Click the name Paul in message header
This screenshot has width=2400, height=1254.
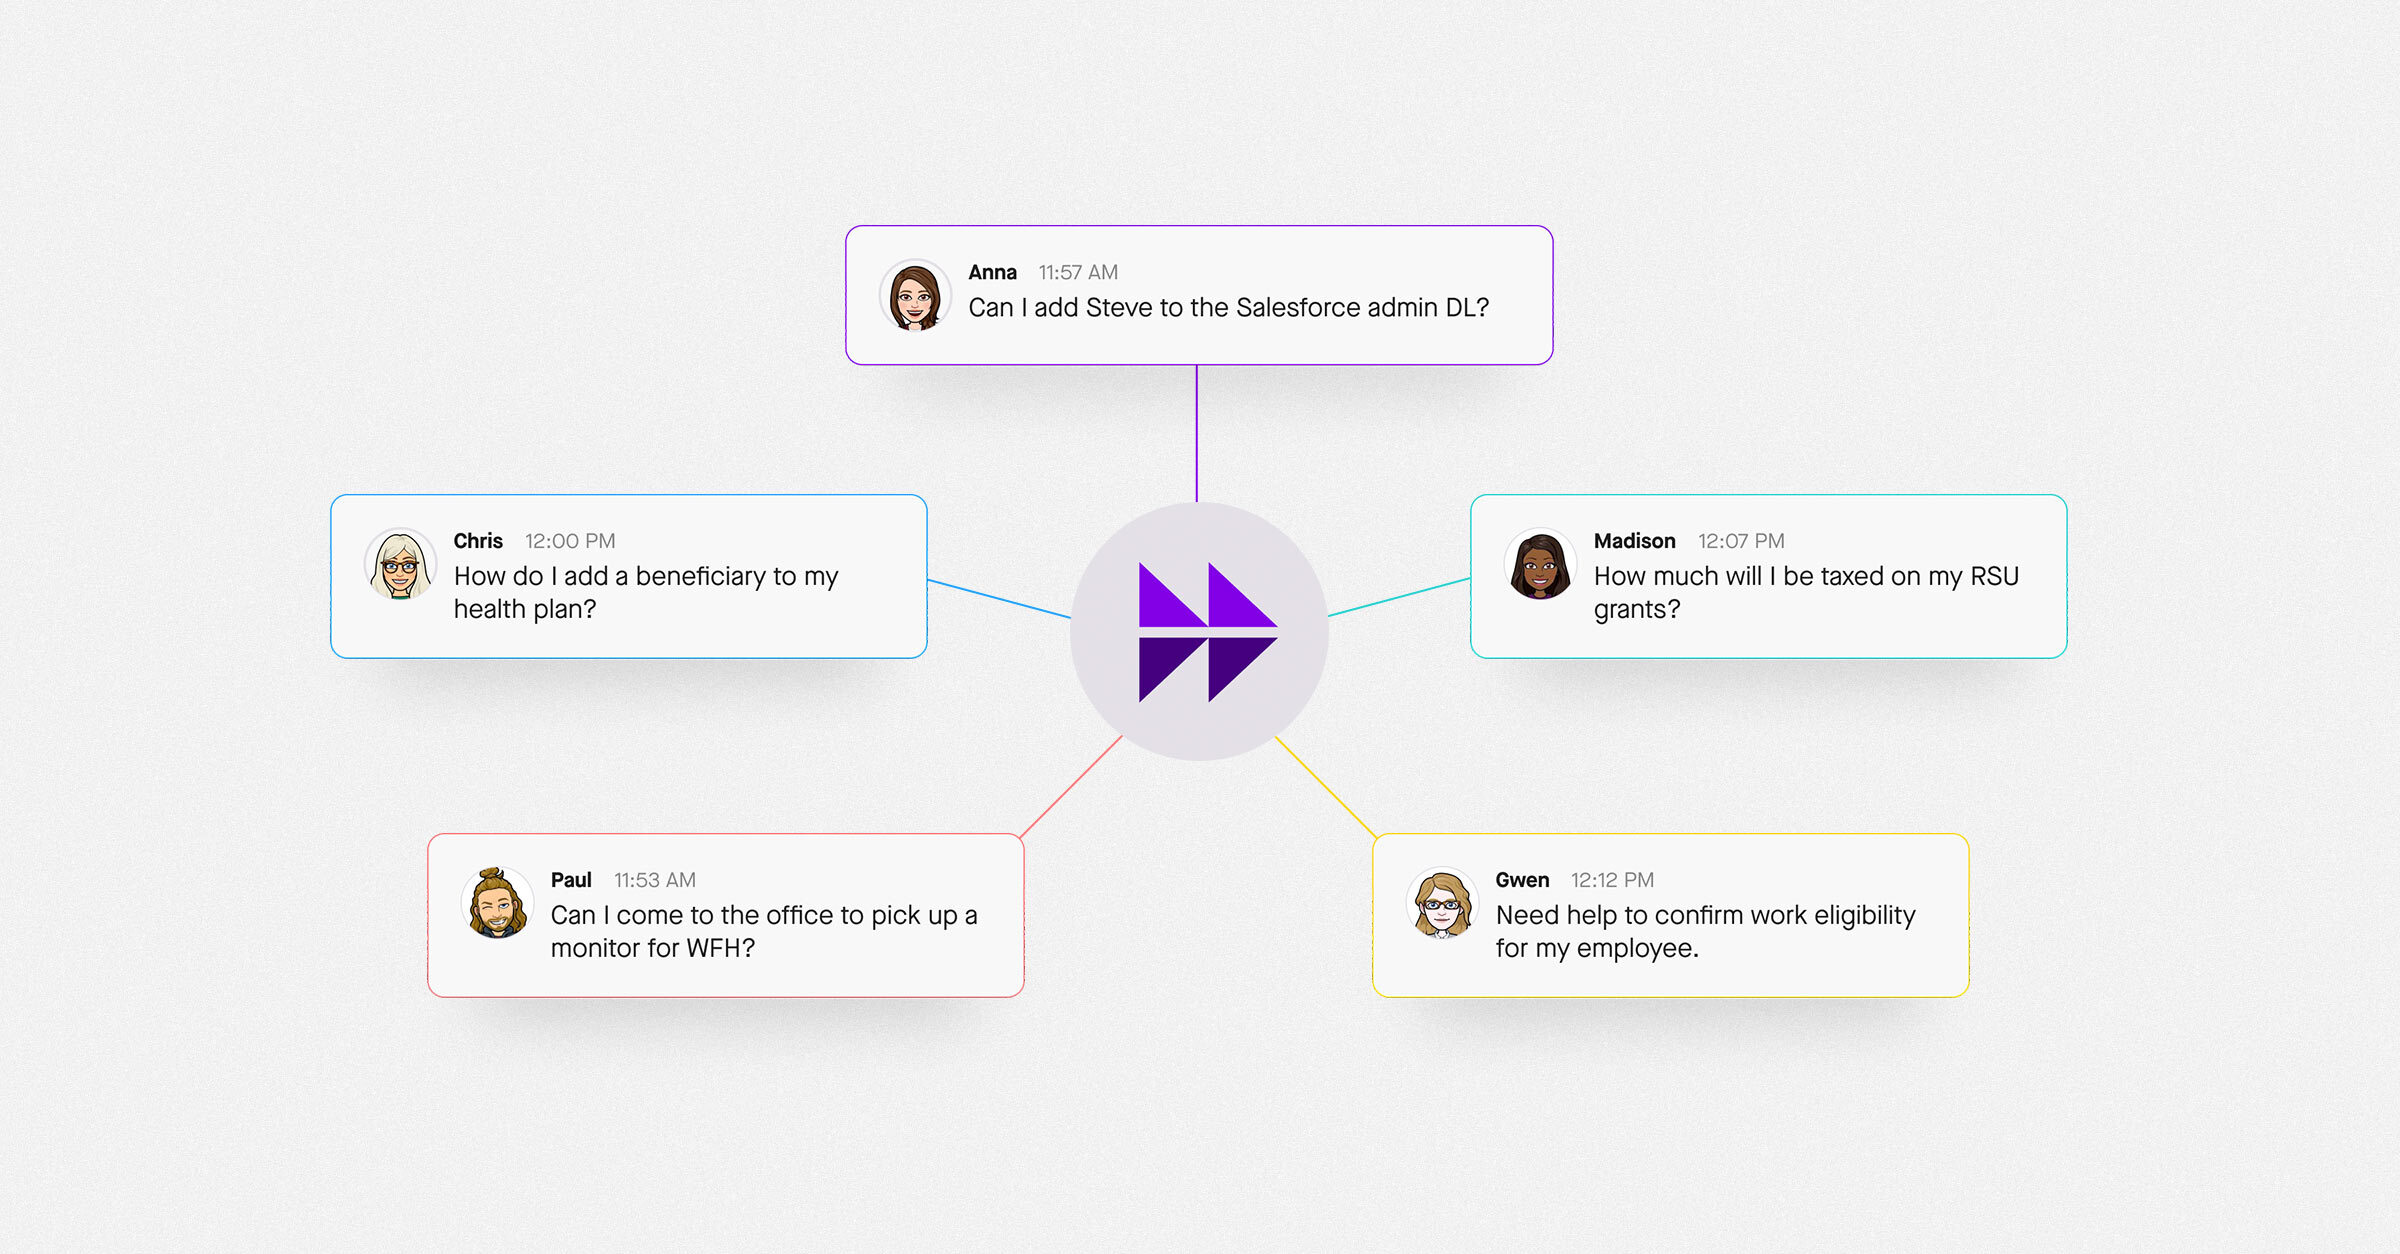[x=571, y=880]
